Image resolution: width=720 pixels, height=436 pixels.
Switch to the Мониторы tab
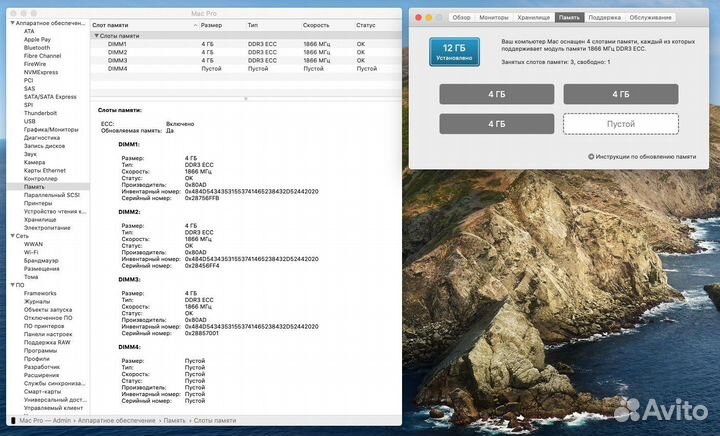point(494,17)
